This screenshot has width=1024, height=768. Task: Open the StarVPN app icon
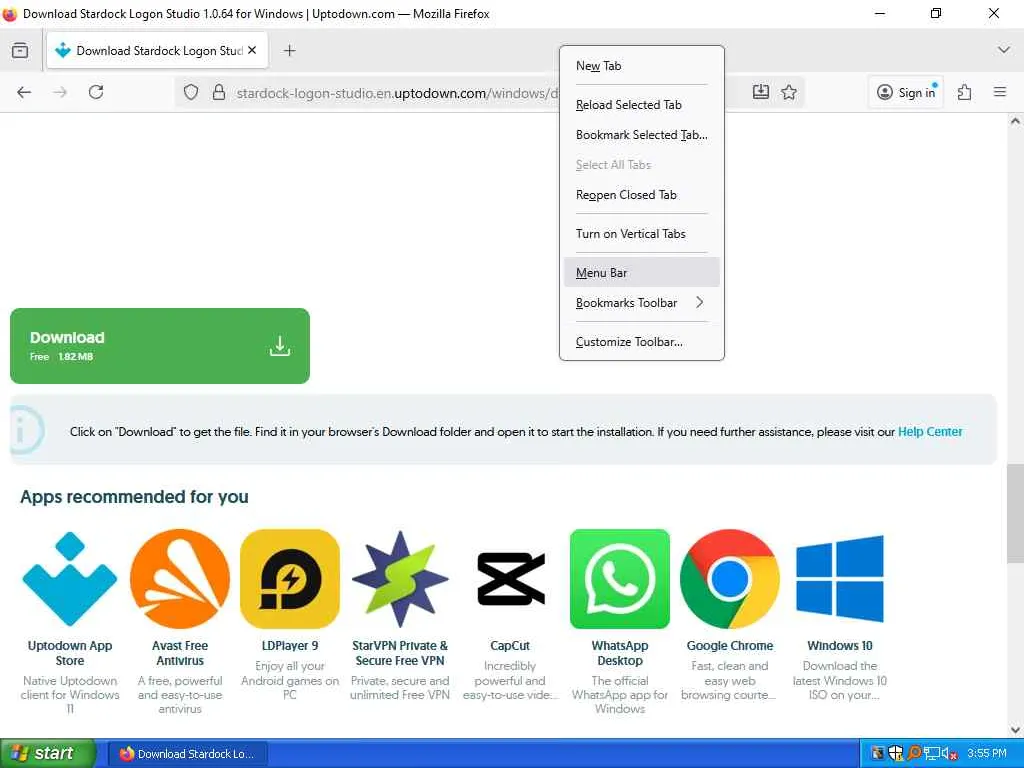tap(400, 579)
